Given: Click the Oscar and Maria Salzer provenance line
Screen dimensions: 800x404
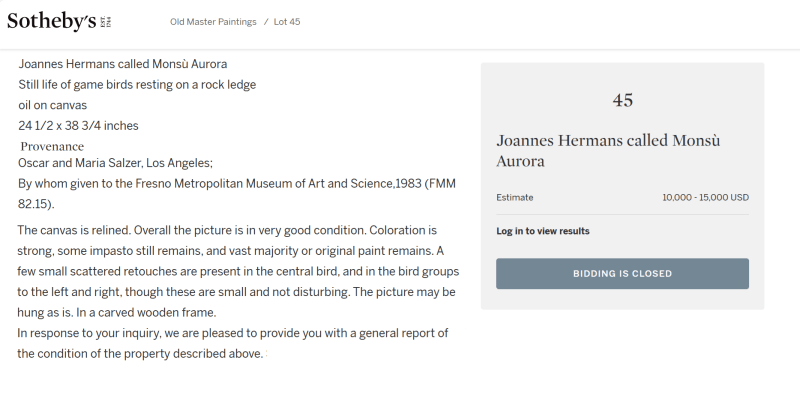Looking at the screenshot, I should (115, 163).
